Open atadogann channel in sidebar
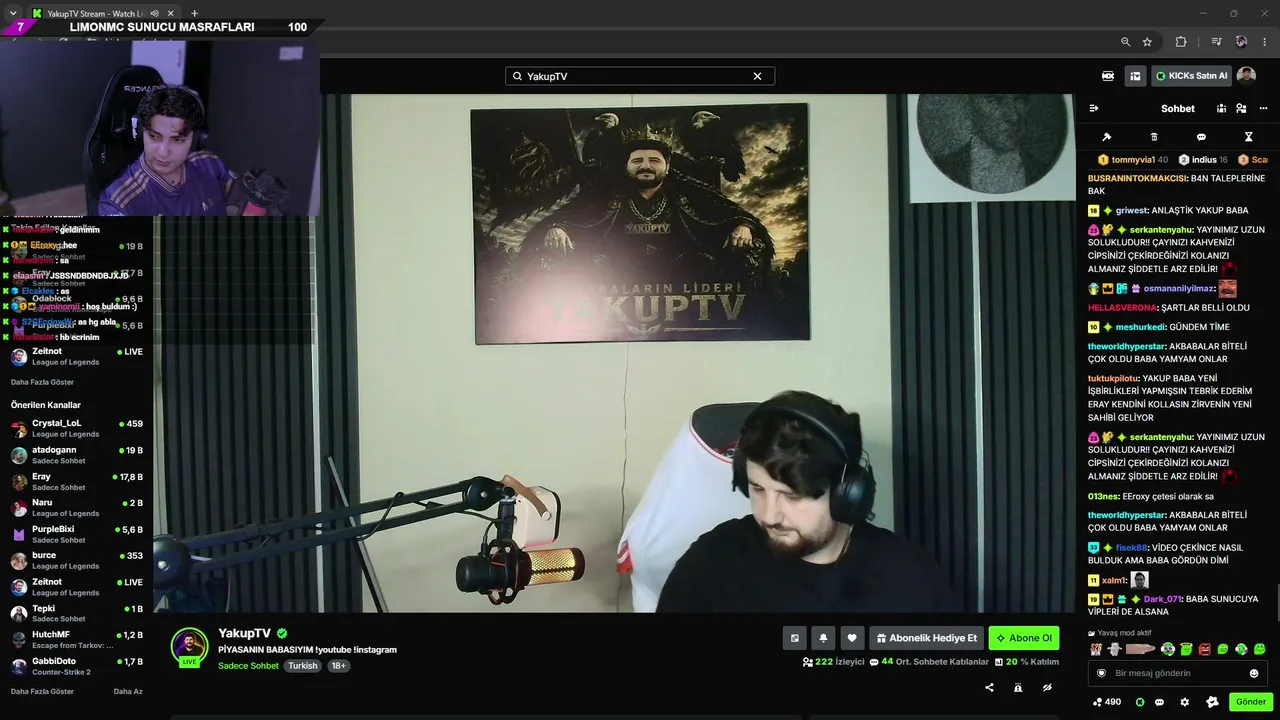Image resolution: width=1280 pixels, height=720 pixels. click(77, 455)
